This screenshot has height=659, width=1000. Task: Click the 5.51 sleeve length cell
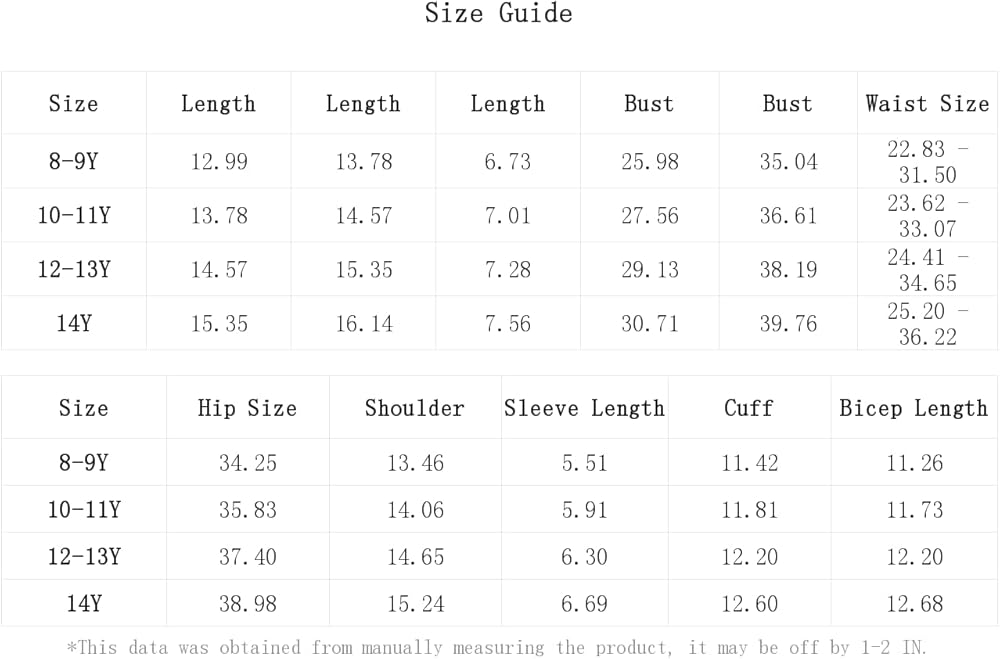pos(584,463)
